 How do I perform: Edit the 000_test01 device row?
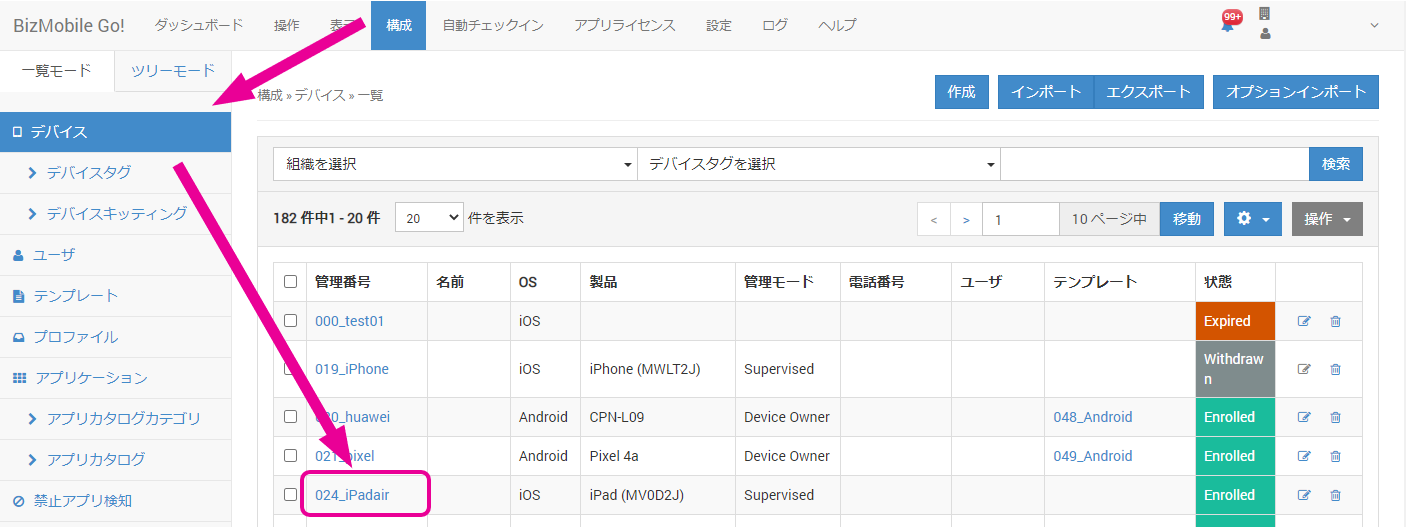(1304, 321)
